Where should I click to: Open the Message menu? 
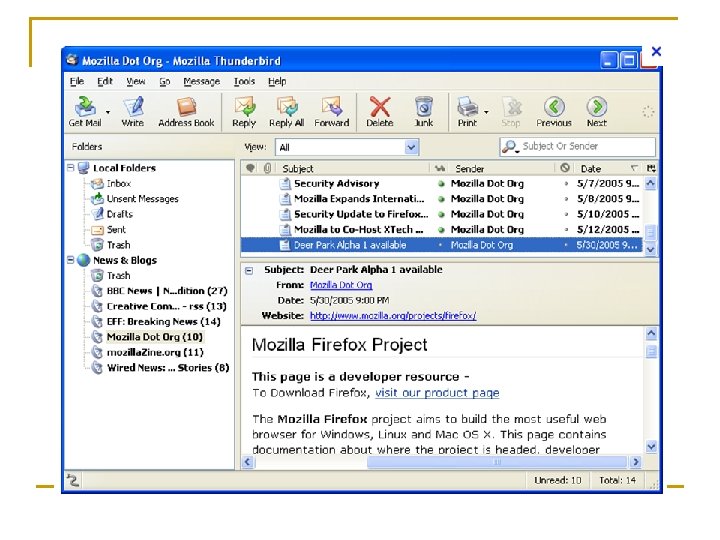202,81
